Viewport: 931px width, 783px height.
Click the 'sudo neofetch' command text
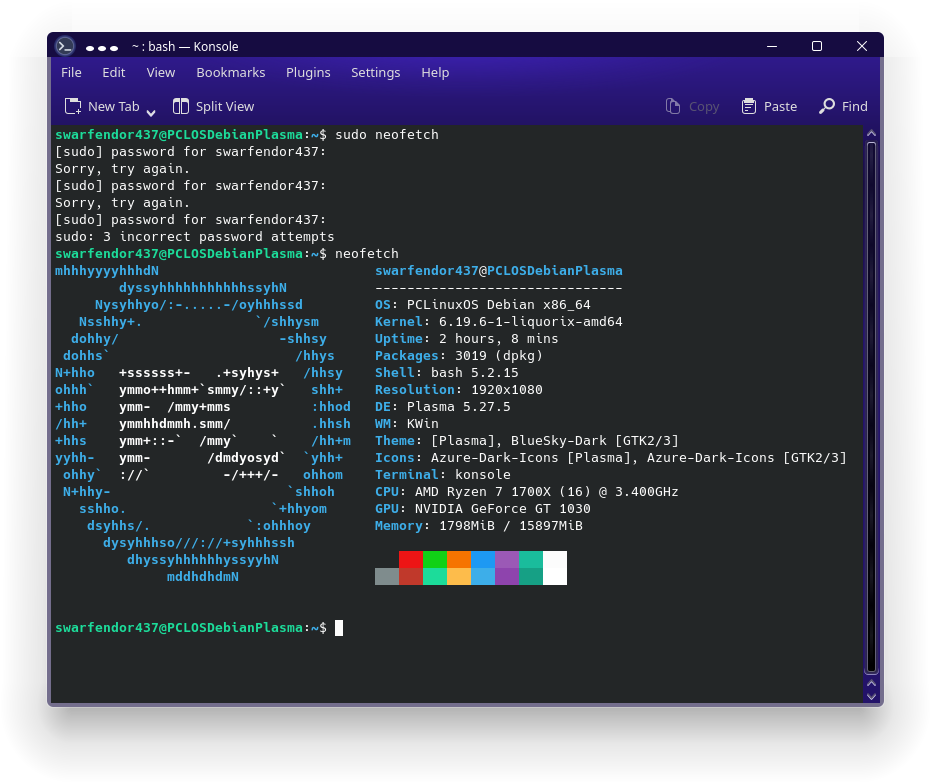pos(387,135)
